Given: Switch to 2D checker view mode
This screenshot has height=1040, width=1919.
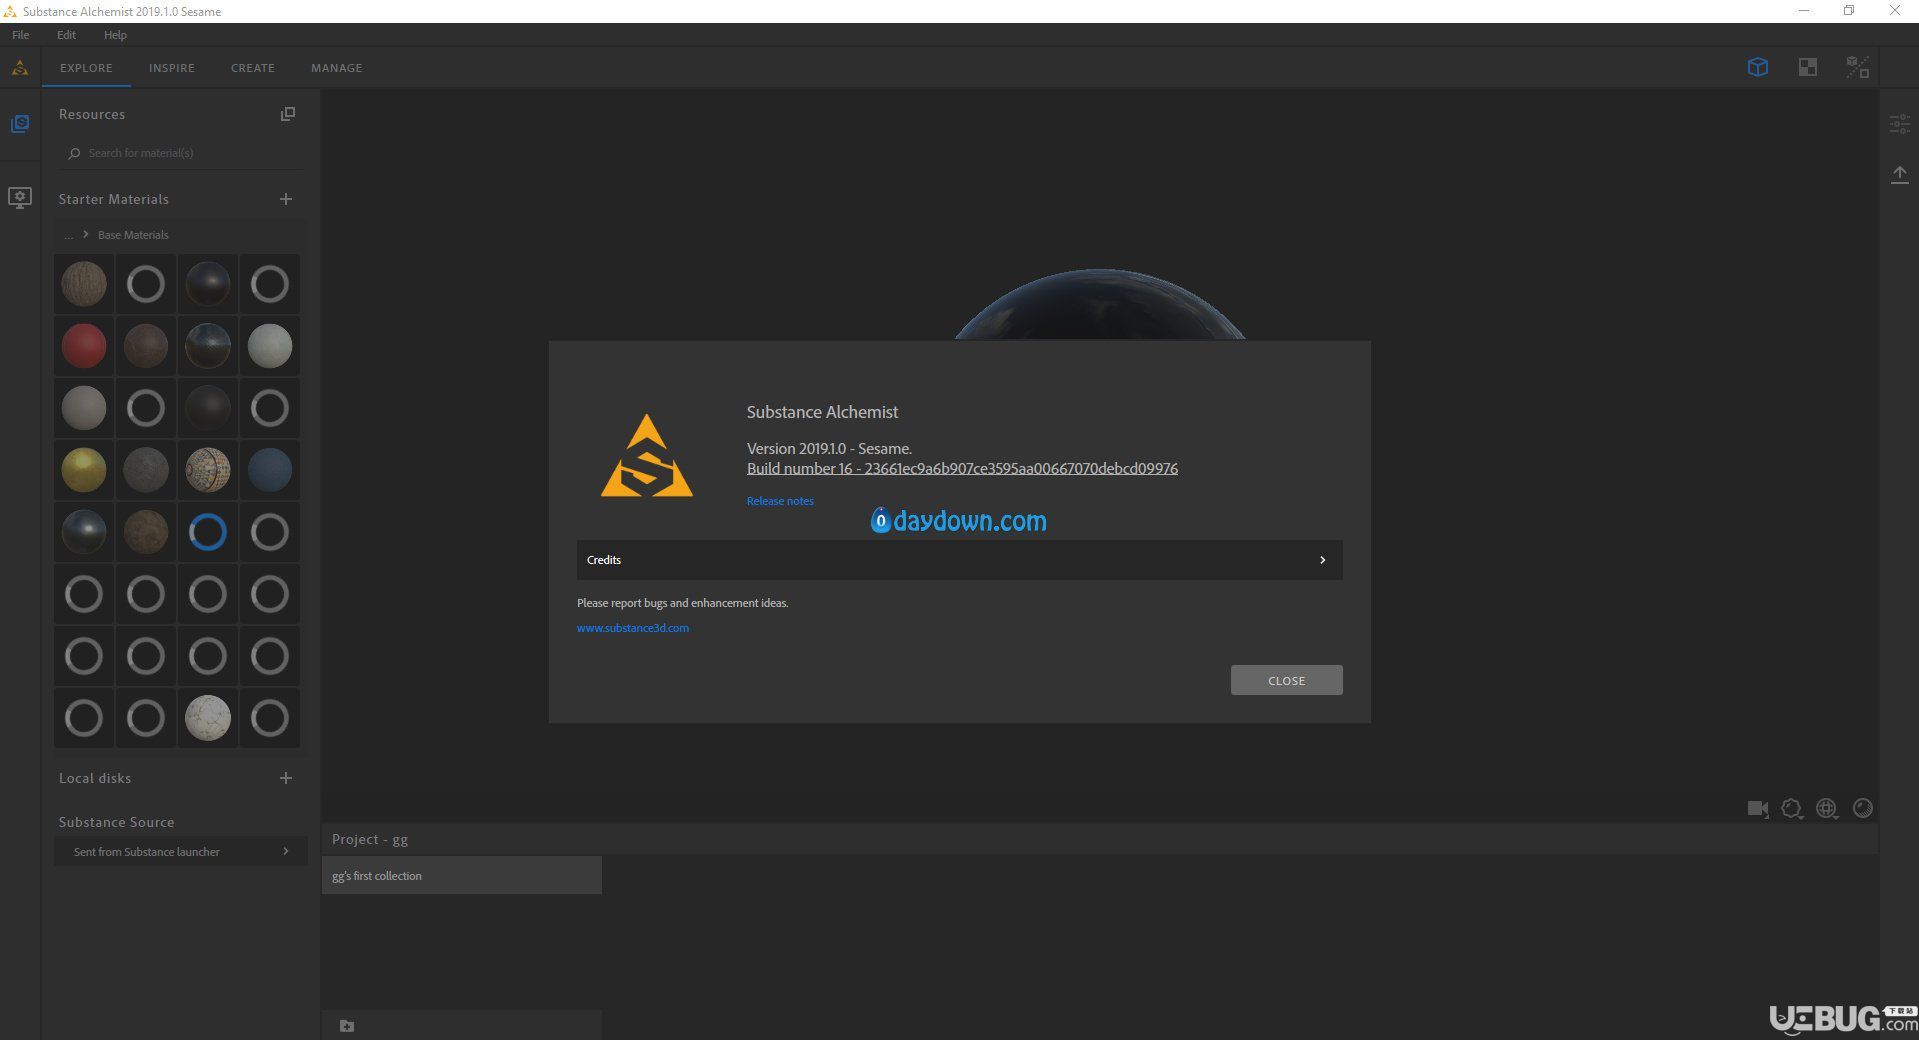Looking at the screenshot, I should click(x=1808, y=67).
